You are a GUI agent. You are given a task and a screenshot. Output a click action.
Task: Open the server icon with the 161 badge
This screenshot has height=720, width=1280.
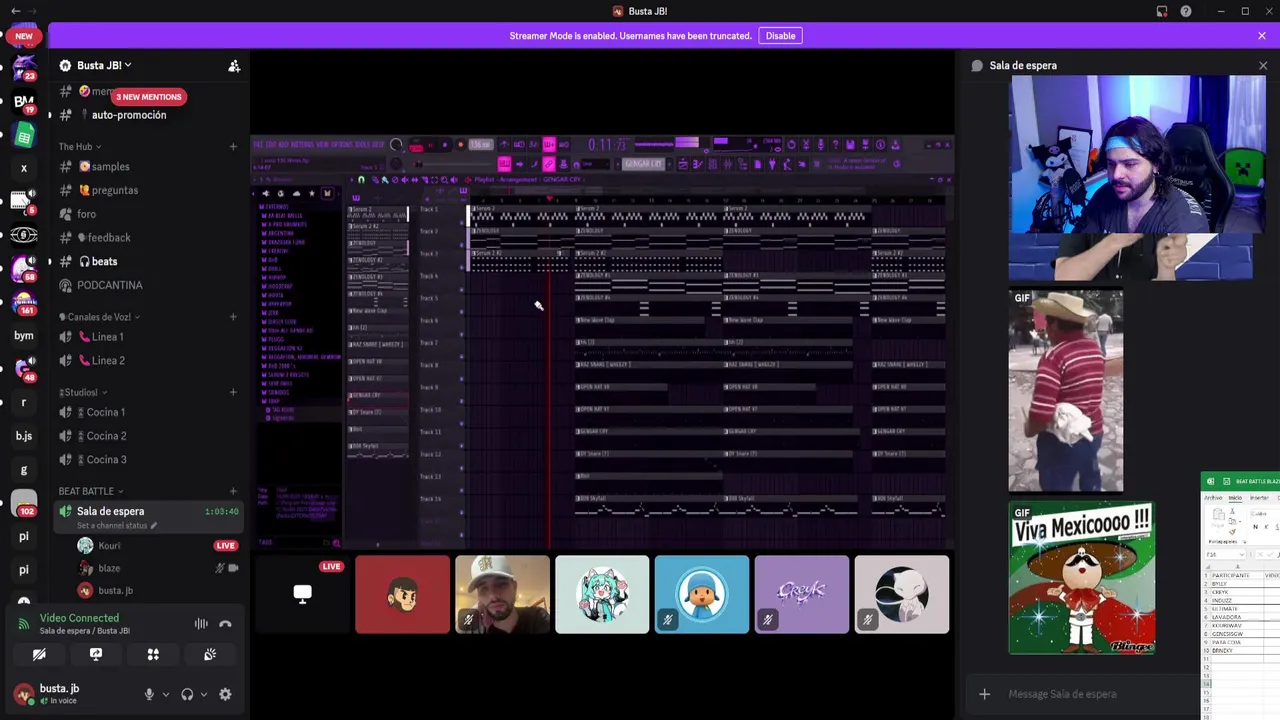tap(24, 302)
